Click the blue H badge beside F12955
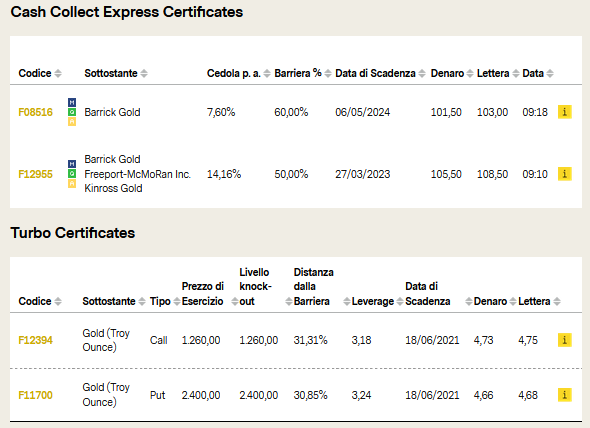 pos(72,164)
